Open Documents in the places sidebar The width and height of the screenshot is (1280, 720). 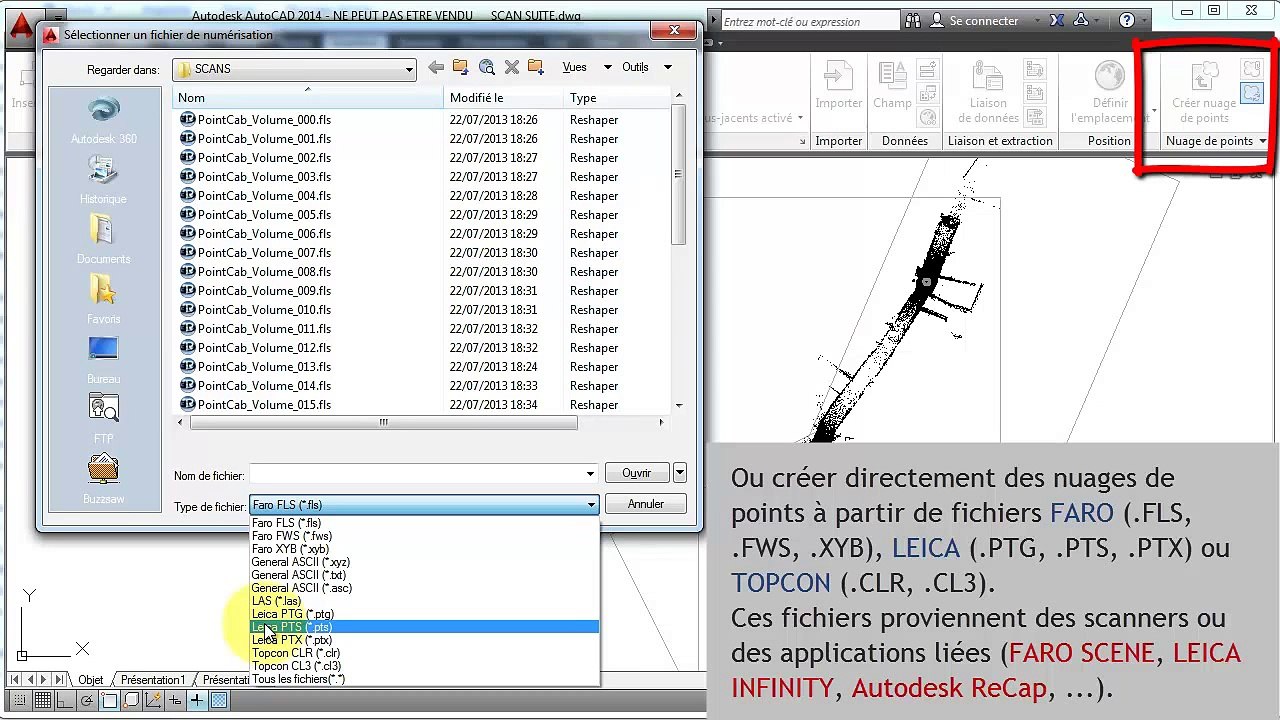(x=104, y=240)
